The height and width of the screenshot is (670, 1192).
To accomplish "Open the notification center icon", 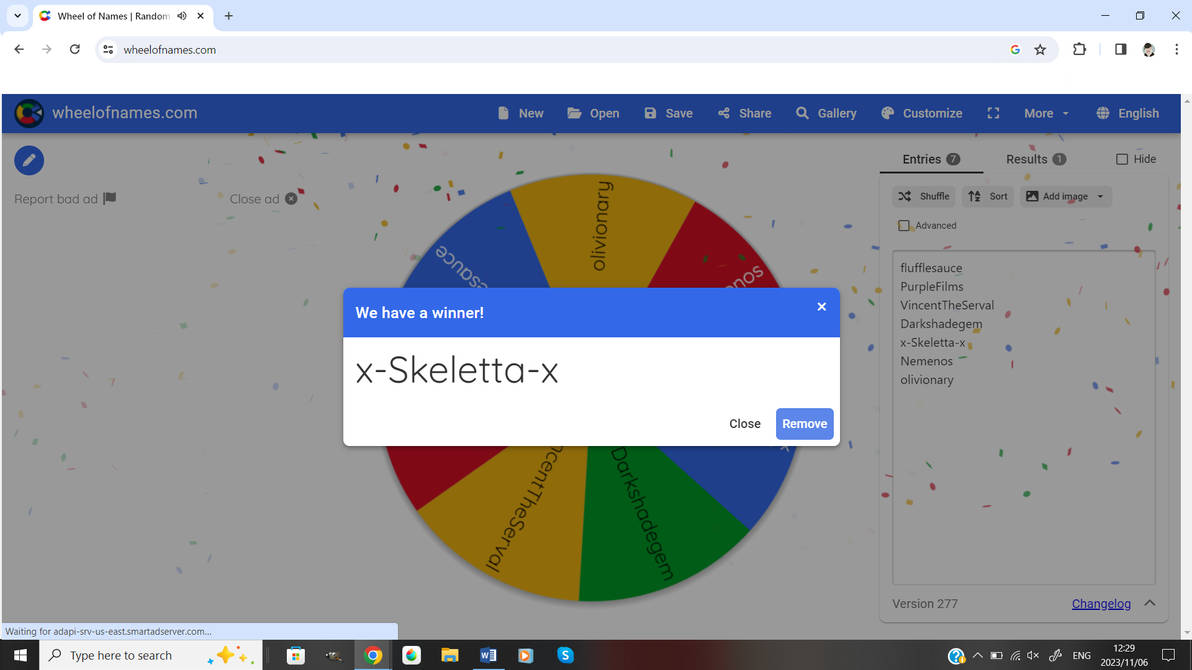I will 1168,655.
